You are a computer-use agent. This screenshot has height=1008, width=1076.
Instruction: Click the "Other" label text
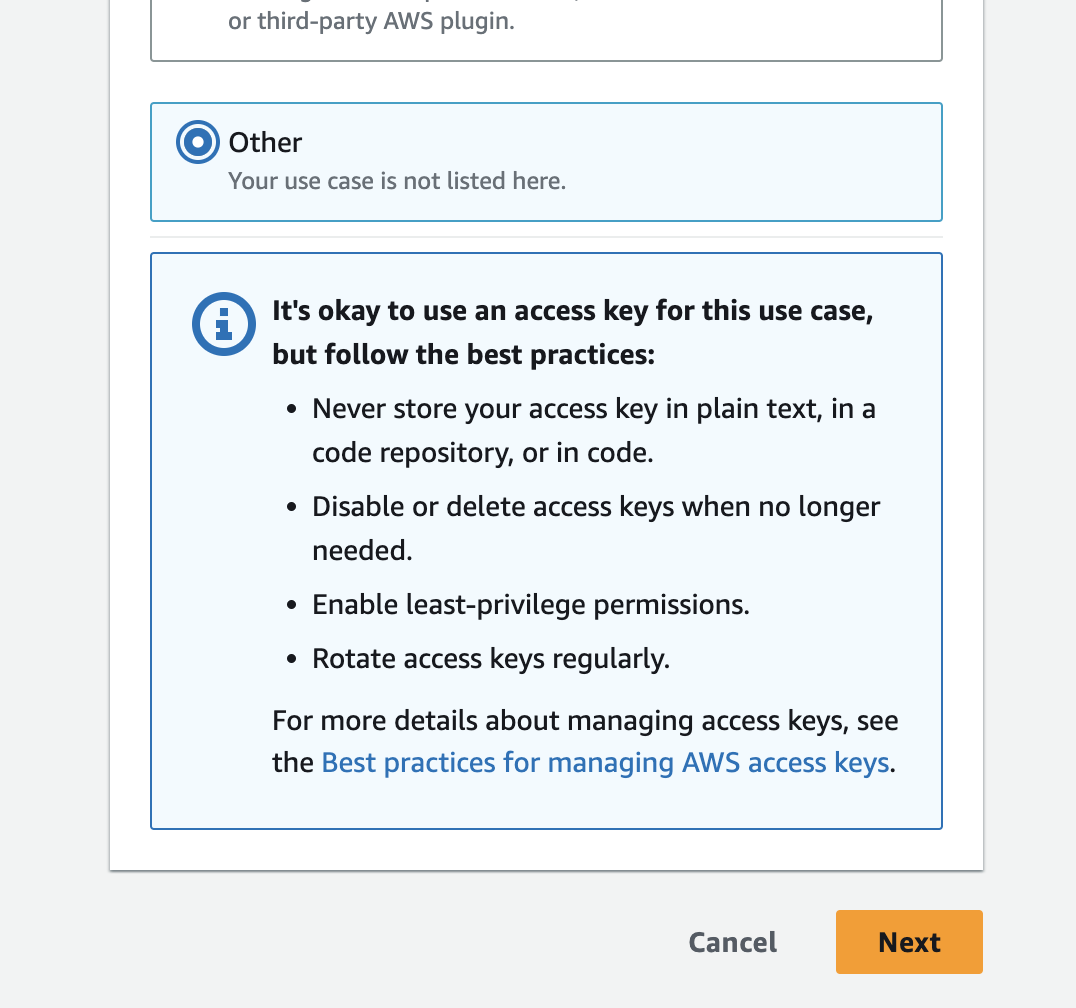[265, 142]
